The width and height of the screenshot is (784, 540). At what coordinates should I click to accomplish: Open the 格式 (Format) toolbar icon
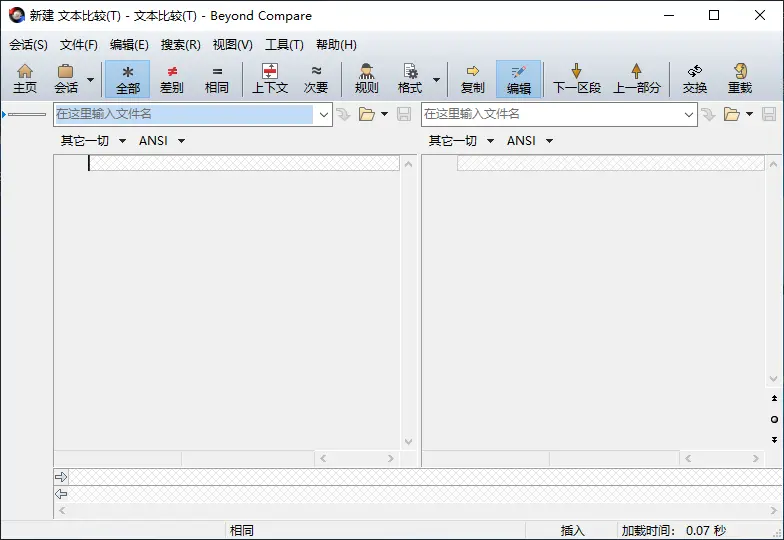pos(410,78)
